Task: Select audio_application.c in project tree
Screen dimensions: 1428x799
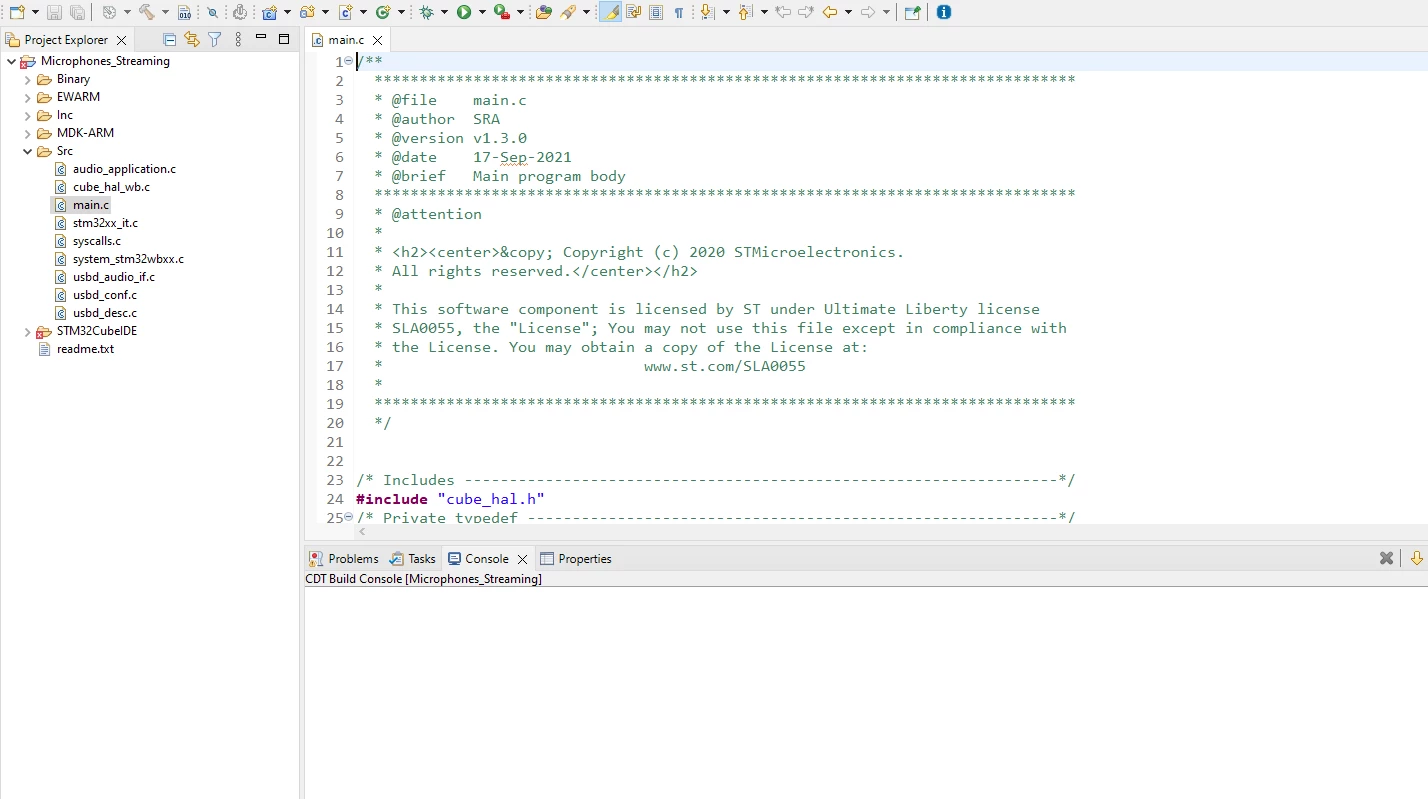Action: pos(124,169)
